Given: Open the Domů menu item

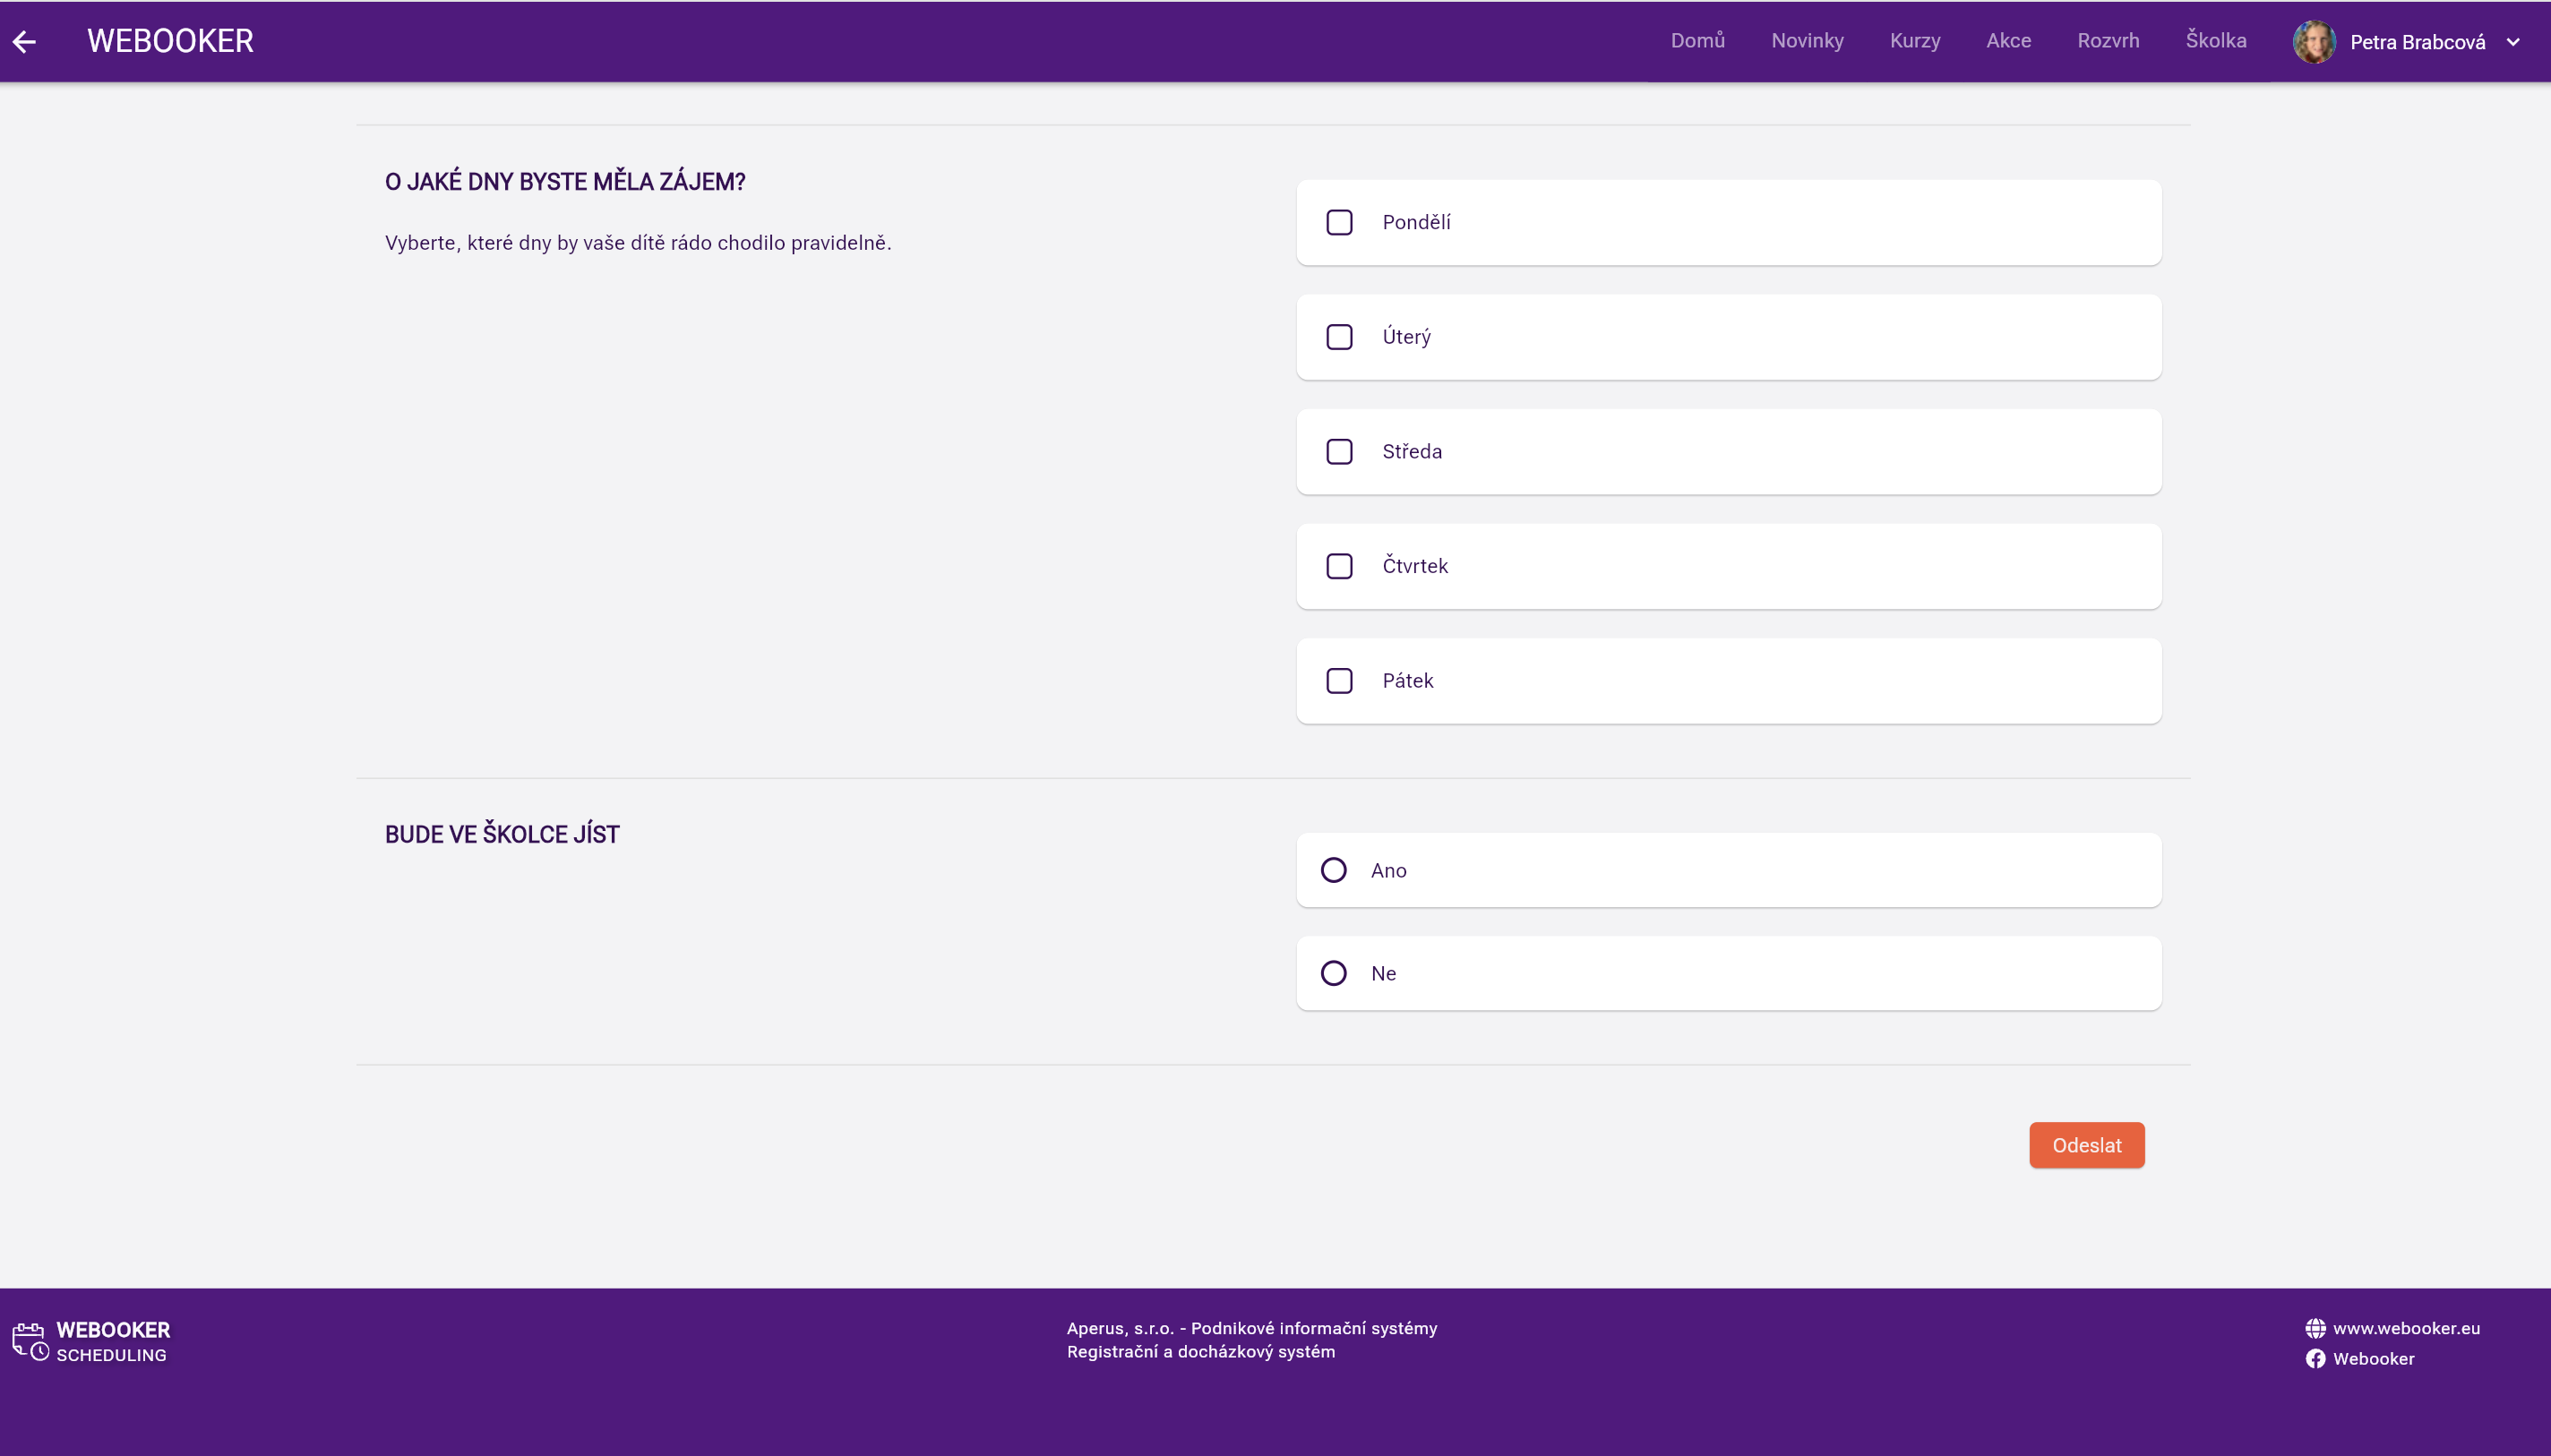Looking at the screenshot, I should [x=1697, y=41].
